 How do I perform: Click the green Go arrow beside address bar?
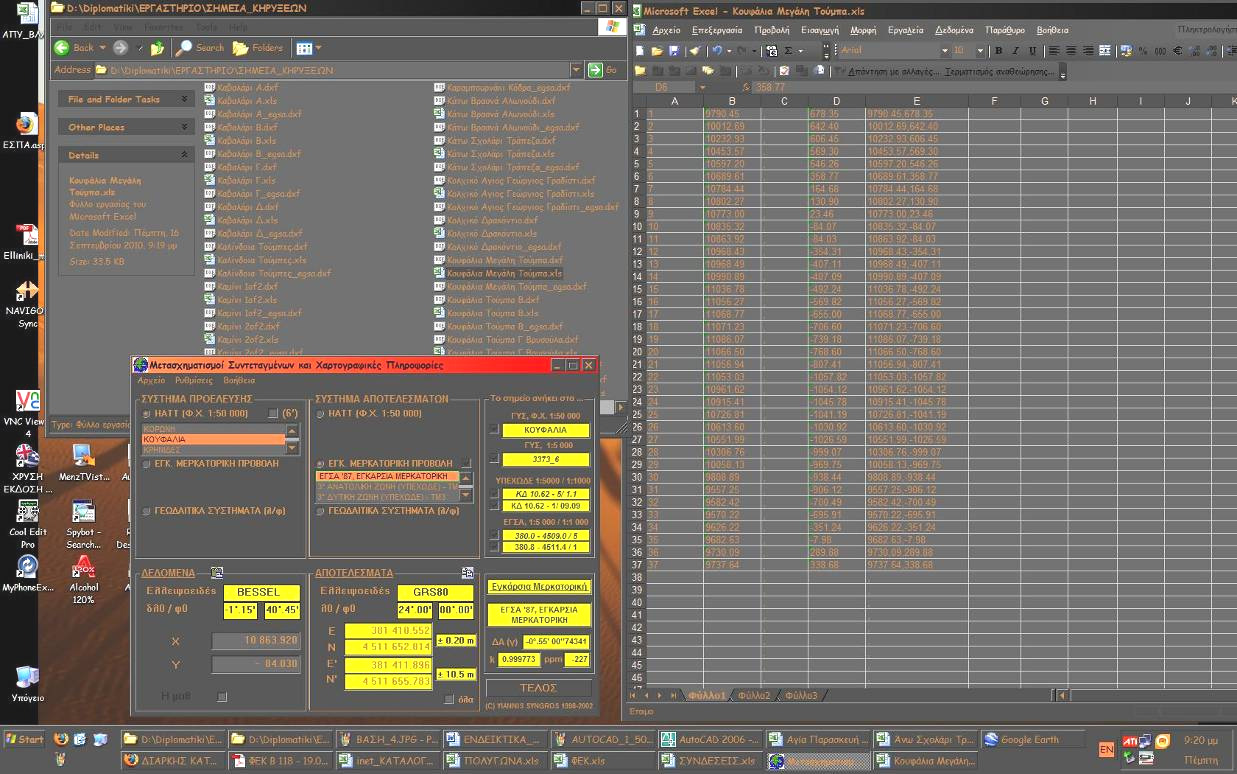coord(595,70)
